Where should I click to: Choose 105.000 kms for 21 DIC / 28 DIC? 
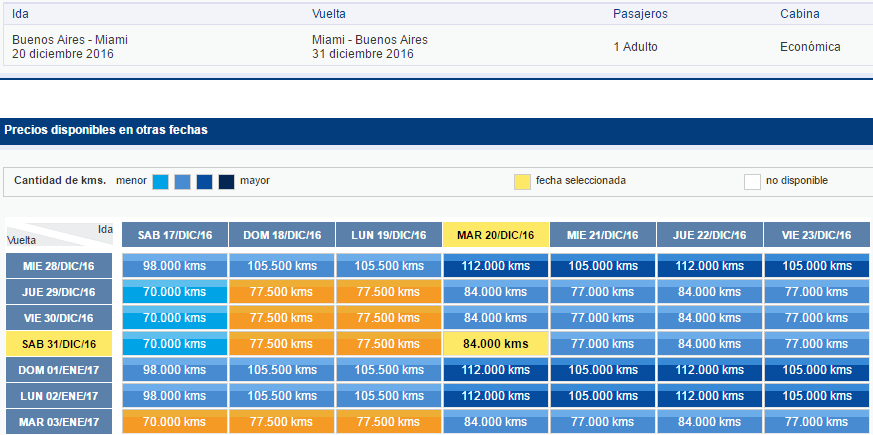point(603,266)
